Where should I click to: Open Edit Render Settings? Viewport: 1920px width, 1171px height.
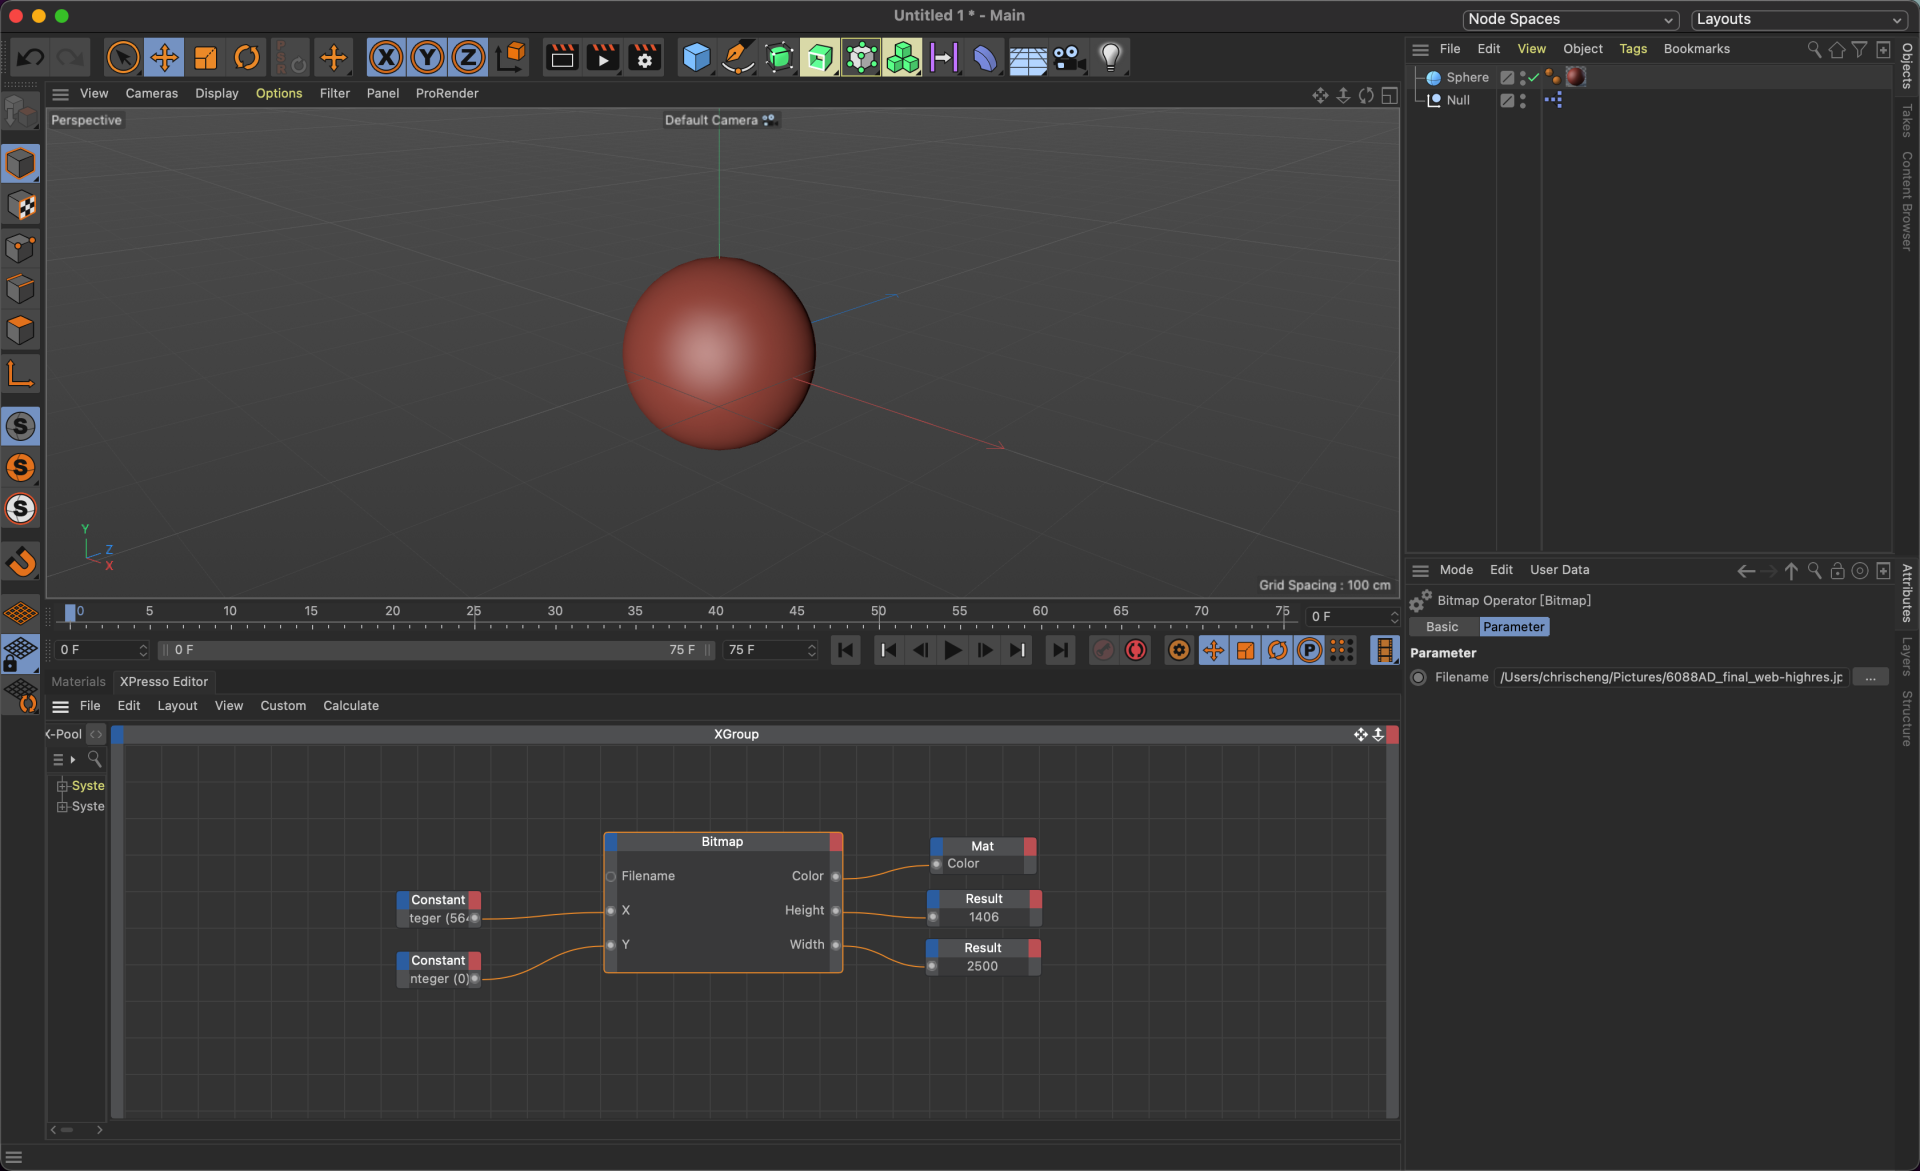645,58
